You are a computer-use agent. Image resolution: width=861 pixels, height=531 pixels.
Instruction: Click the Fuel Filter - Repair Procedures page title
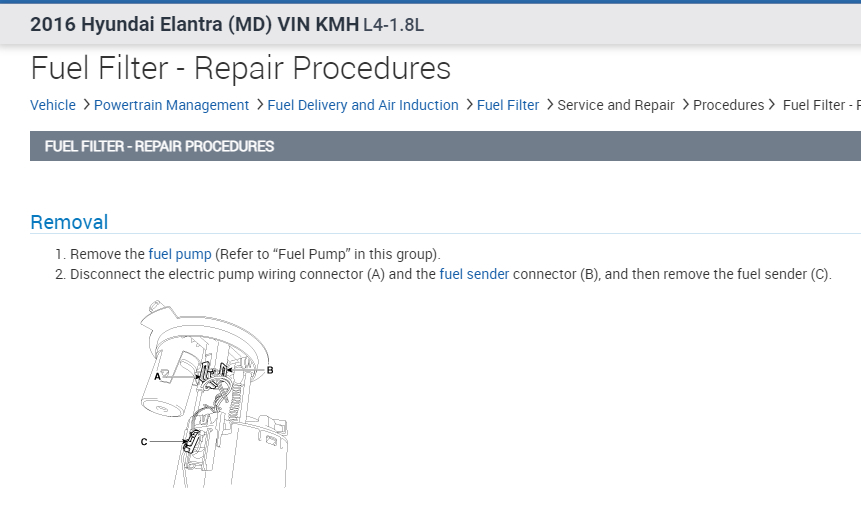pyautogui.click(x=241, y=68)
